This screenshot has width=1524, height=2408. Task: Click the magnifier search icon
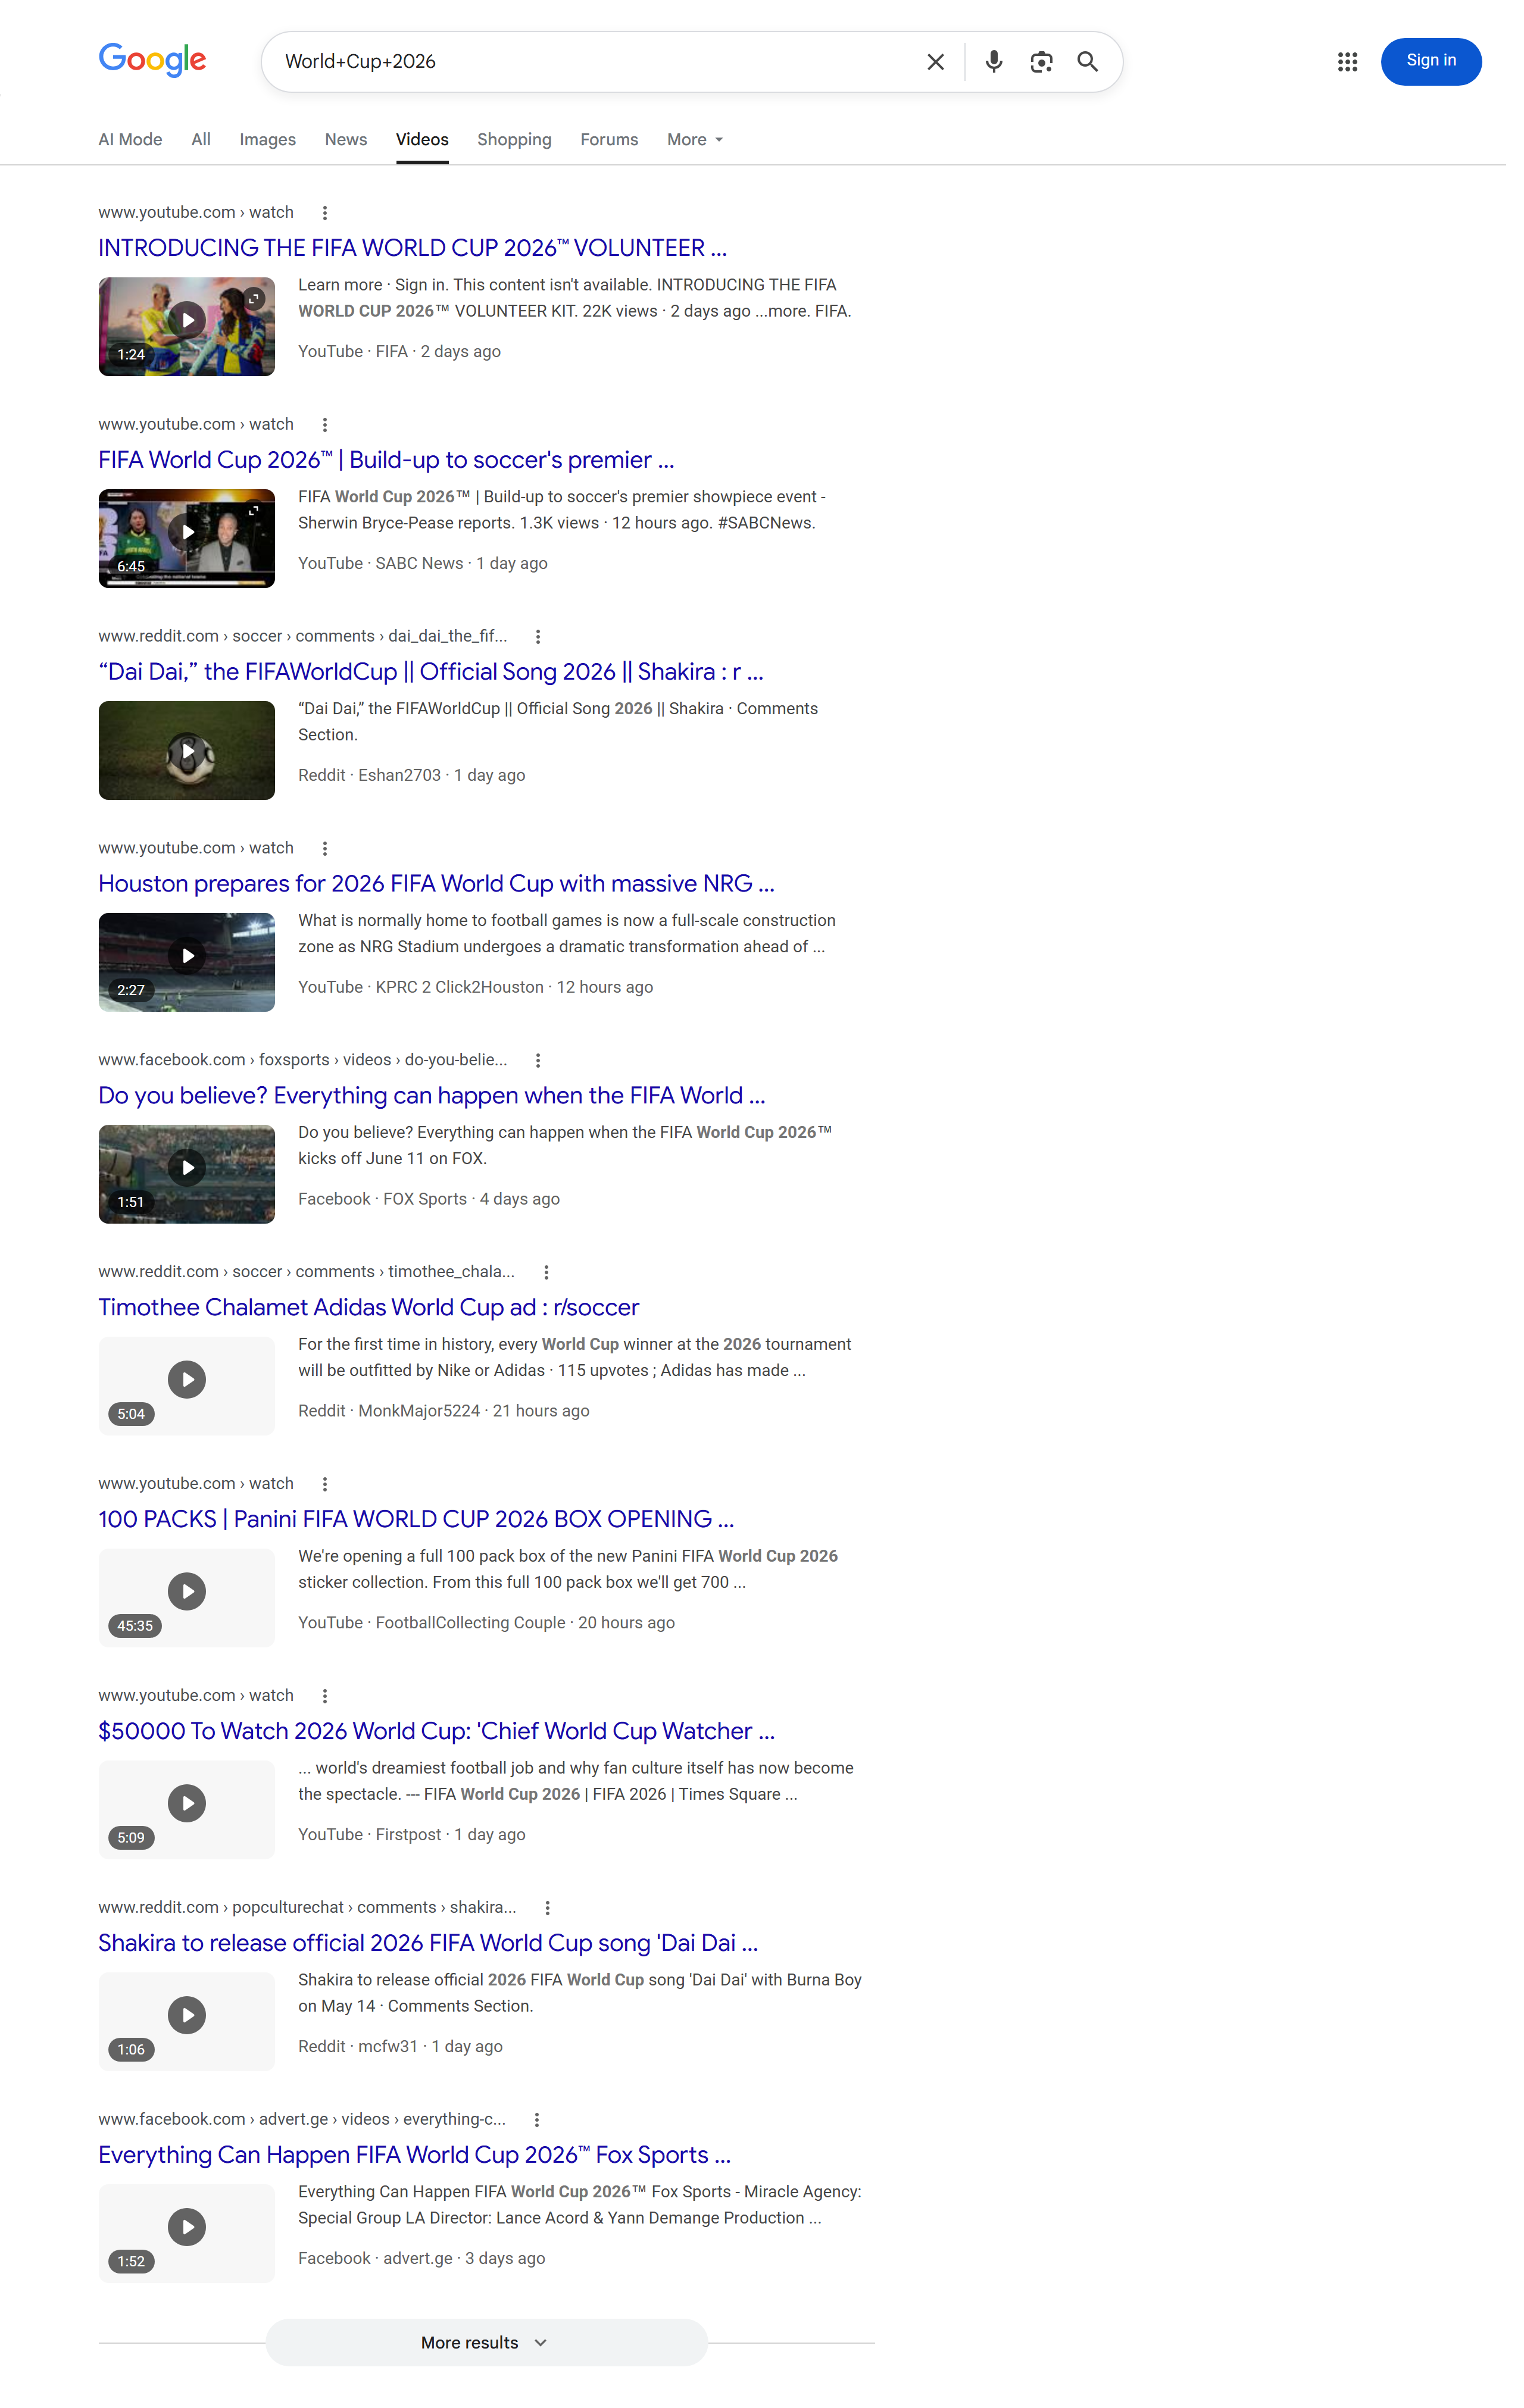point(1087,62)
